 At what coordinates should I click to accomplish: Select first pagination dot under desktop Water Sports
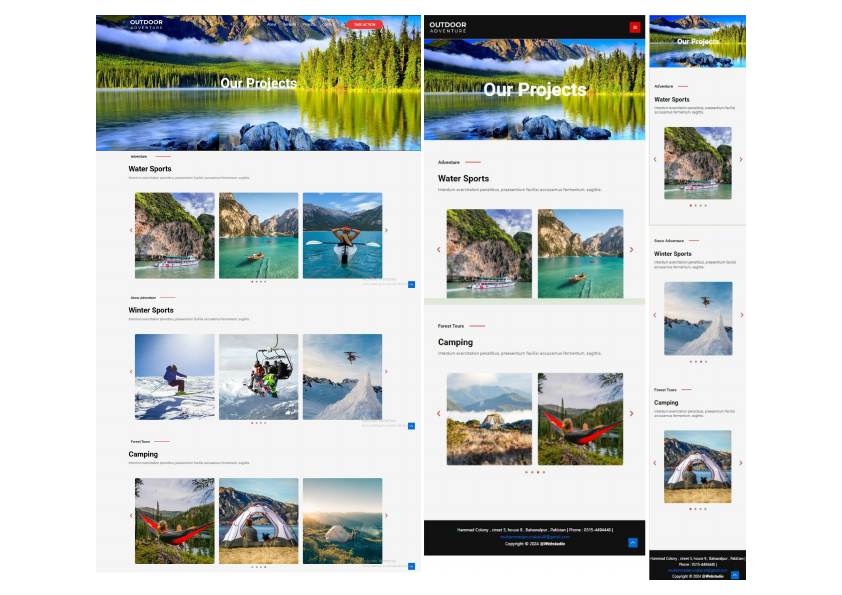(x=252, y=281)
